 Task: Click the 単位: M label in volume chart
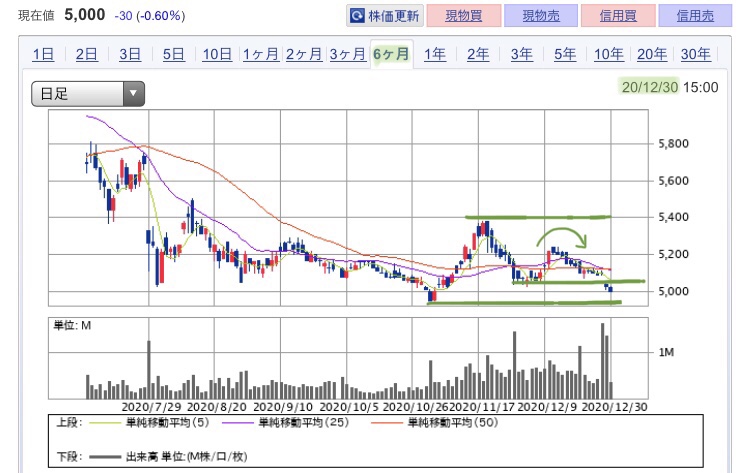click(72, 325)
